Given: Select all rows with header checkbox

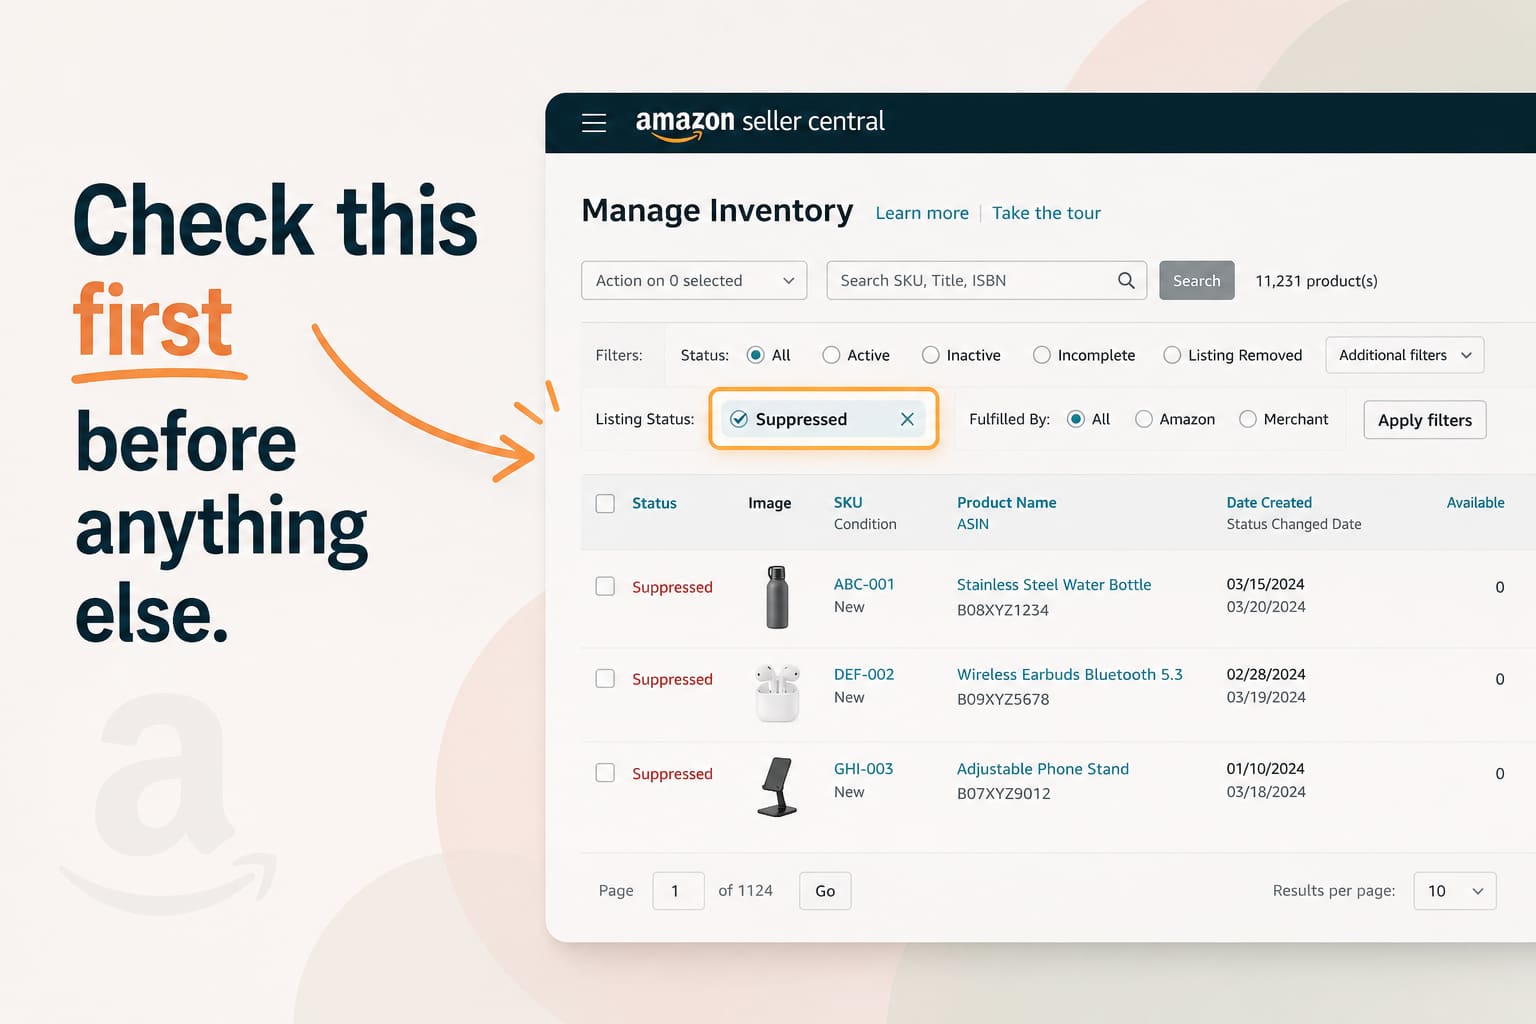Looking at the screenshot, I should pos(605,503).
